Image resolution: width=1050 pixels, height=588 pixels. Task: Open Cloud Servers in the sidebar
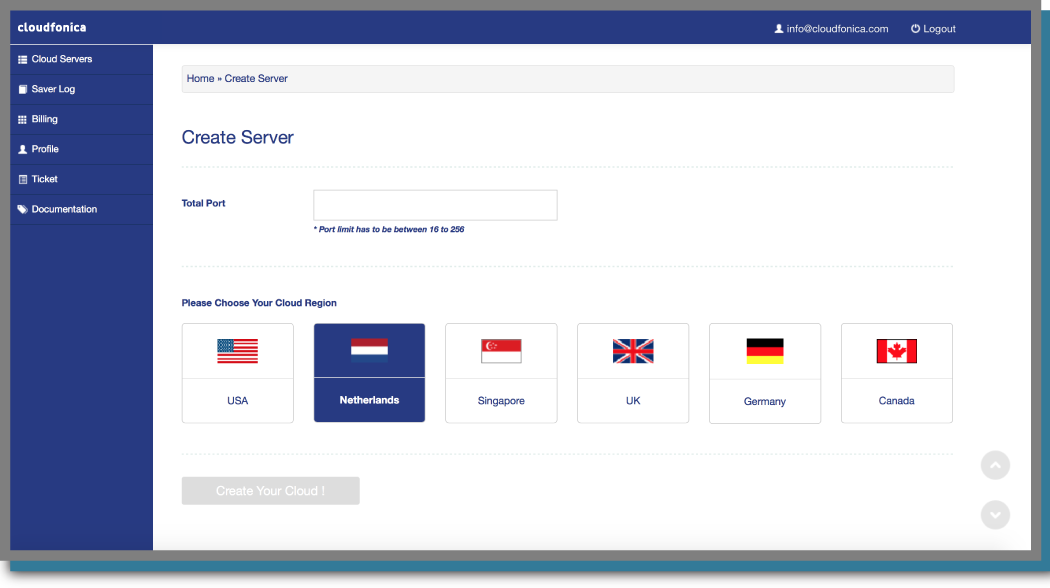82,60
